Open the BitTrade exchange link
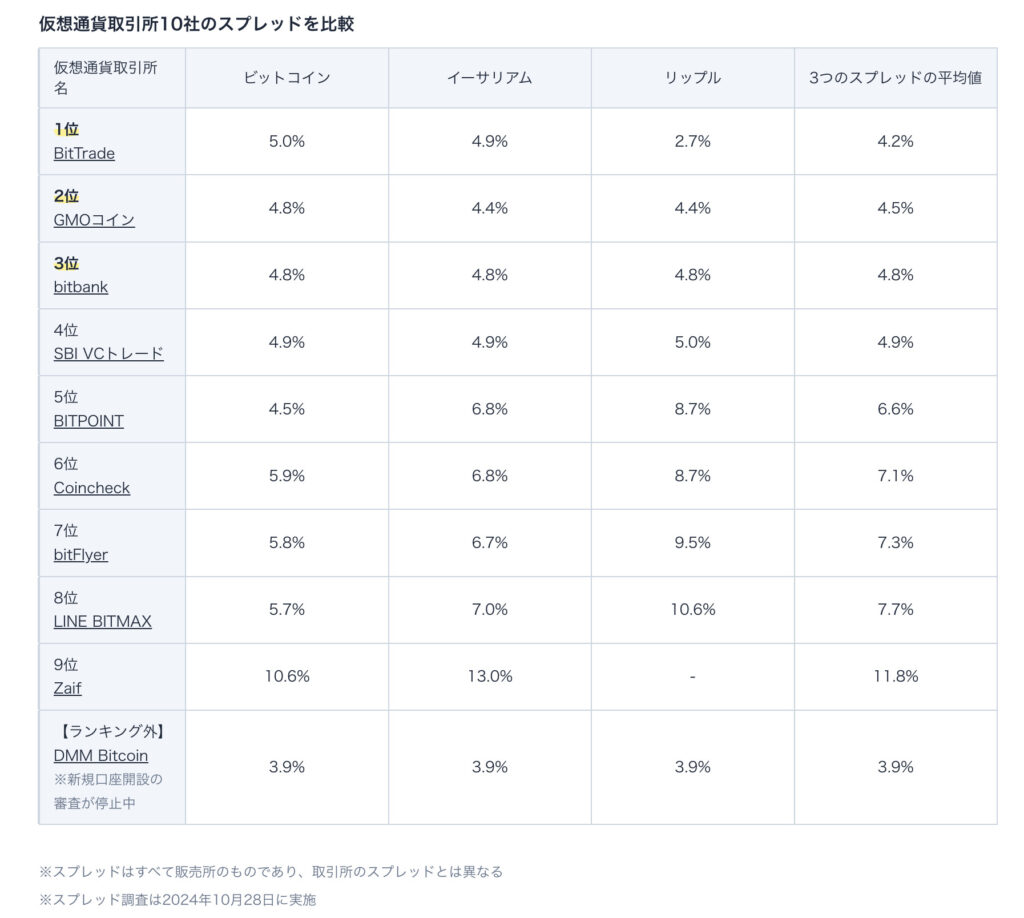 [x=84, y=154]
